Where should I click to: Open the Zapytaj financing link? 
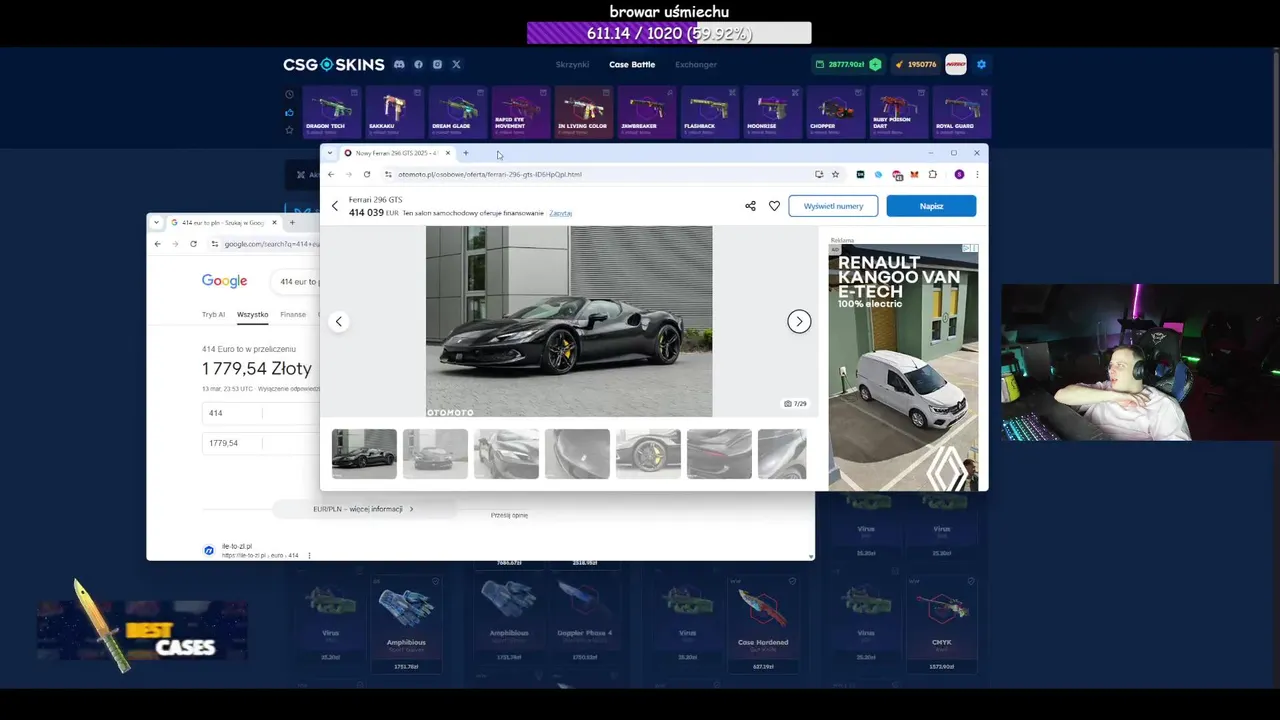pyautogui.click(x=560, y=213)
